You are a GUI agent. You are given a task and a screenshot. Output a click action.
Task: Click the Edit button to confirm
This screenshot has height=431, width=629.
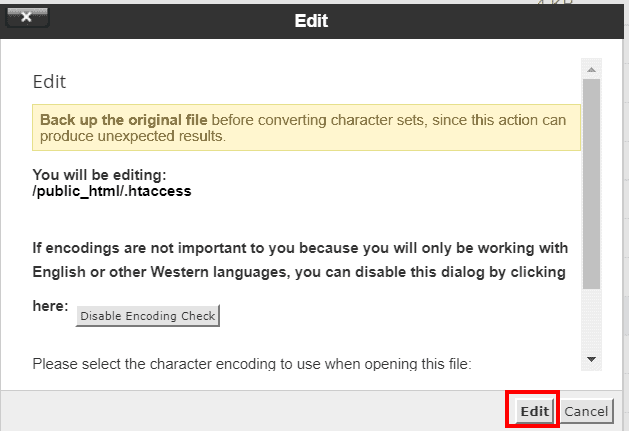534,411
